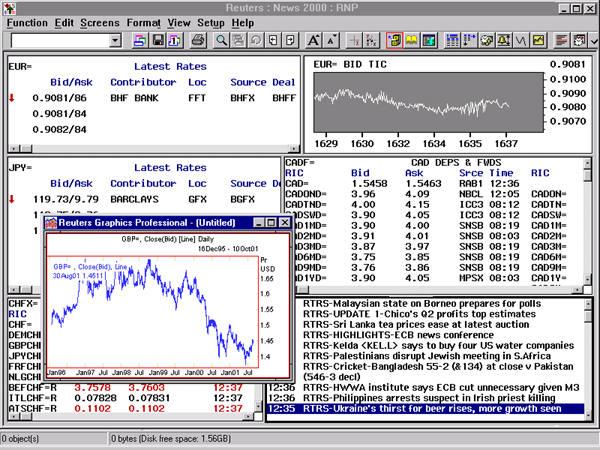Click the floppy disk save icon
The height and width of the screenshot is (450, 600).
click(158, 40)
